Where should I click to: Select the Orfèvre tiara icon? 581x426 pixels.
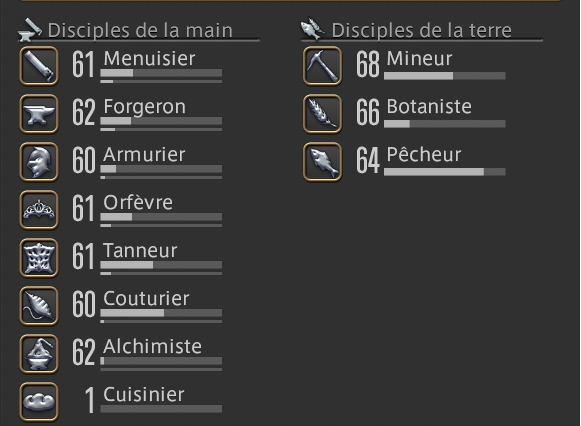click(x=39, y=210)
